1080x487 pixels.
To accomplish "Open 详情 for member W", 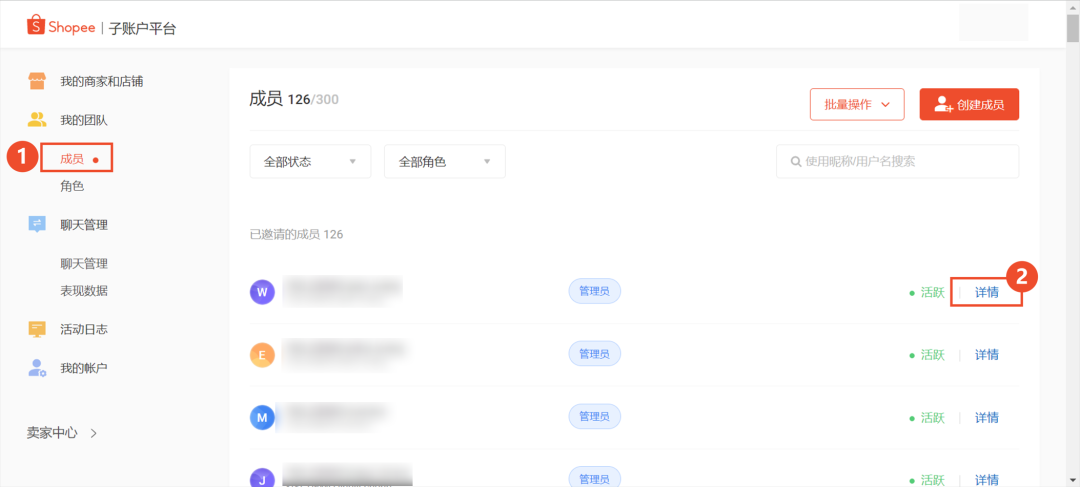I will click(x=986, y=292).
